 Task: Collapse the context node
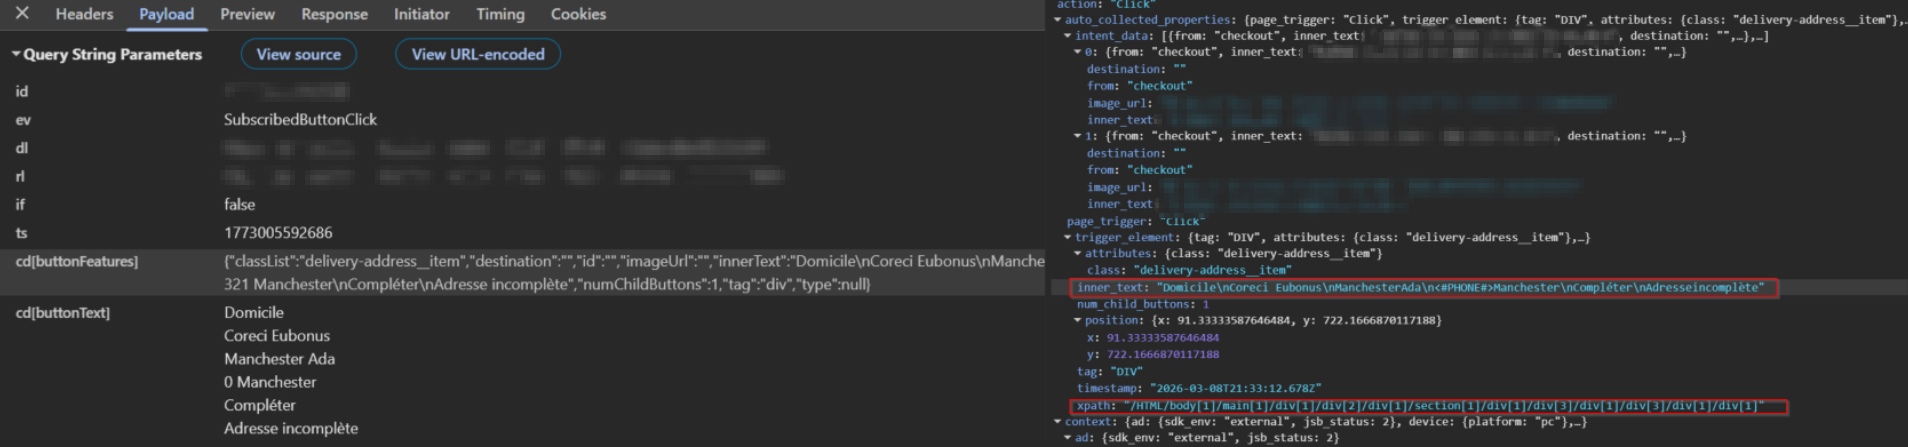click(x=1058, y=422)
